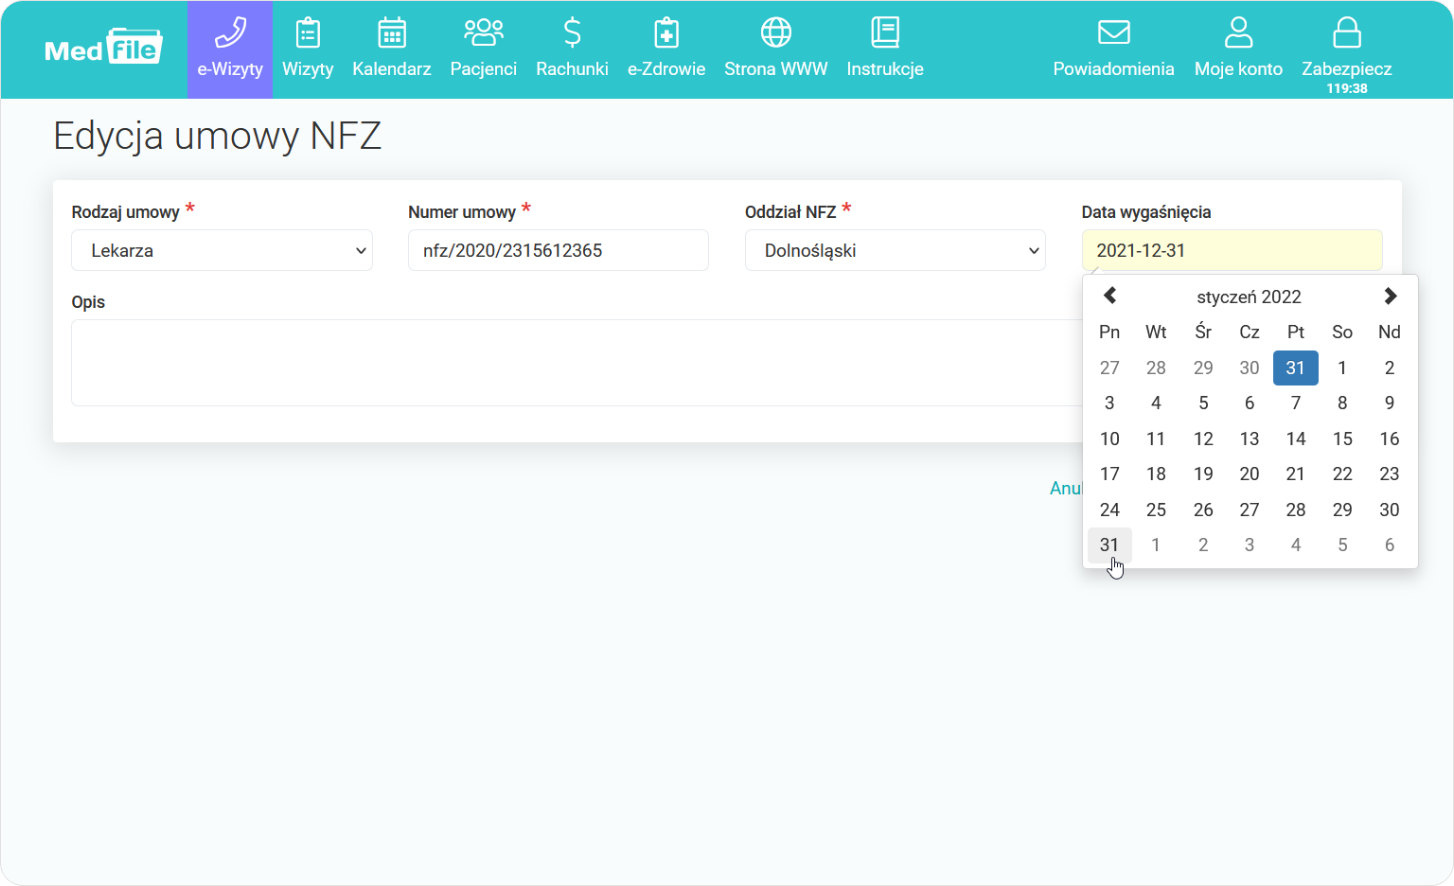
Task: Select day 14 in the calendar
Action: 1296,439
